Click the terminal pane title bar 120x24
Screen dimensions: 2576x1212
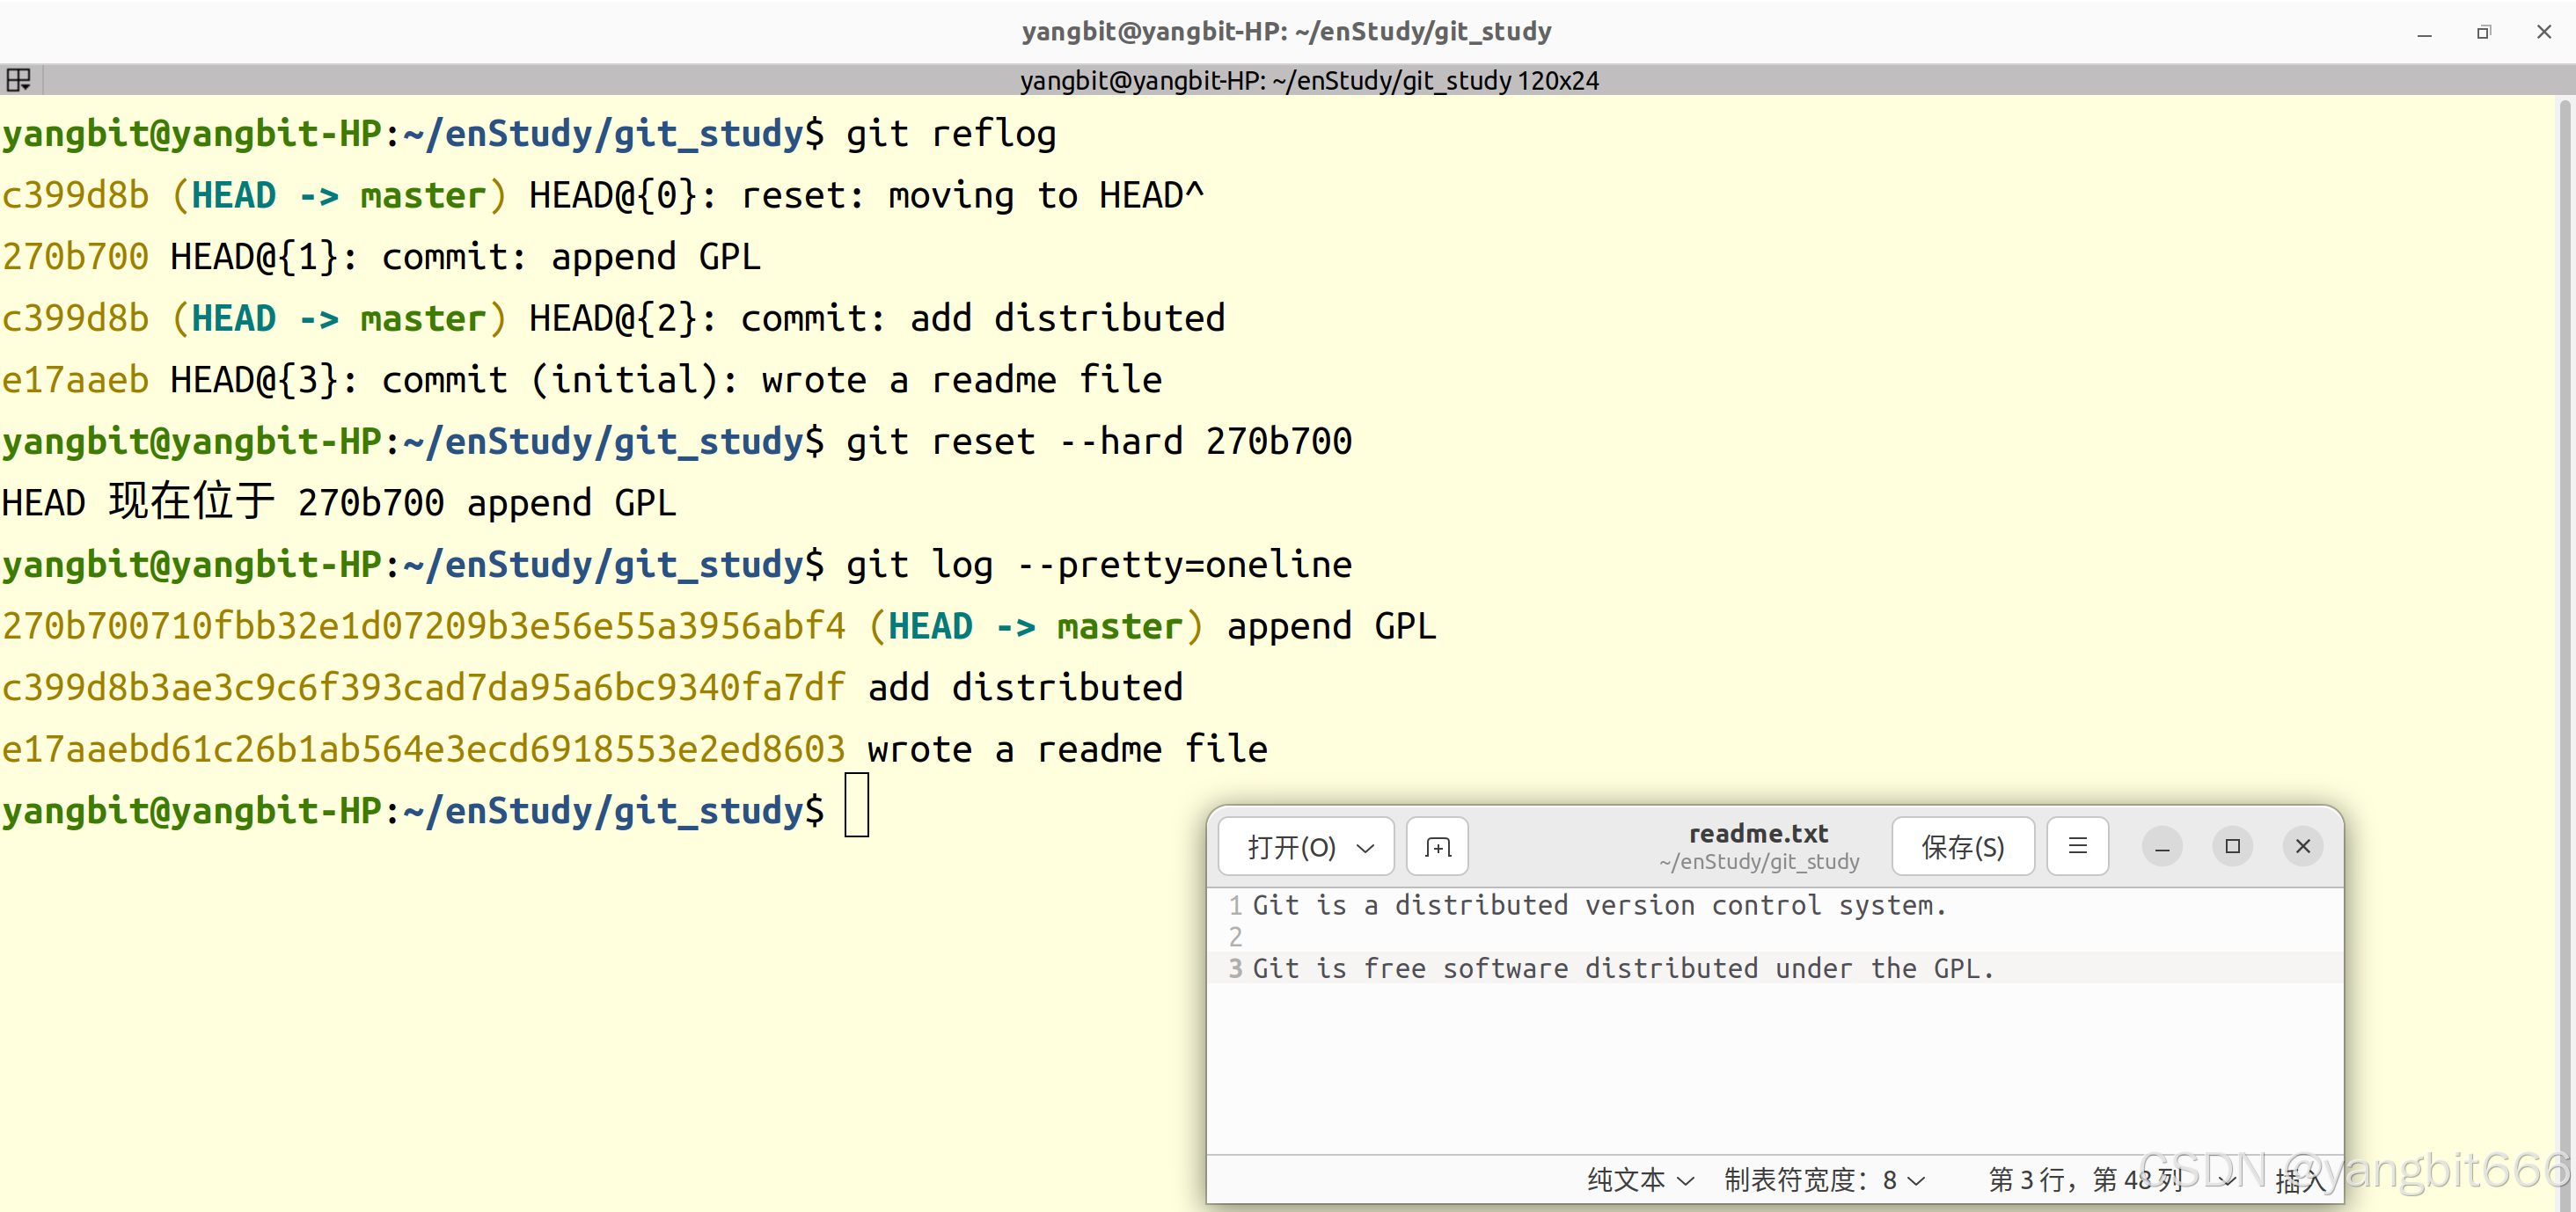pos(1308,80)
